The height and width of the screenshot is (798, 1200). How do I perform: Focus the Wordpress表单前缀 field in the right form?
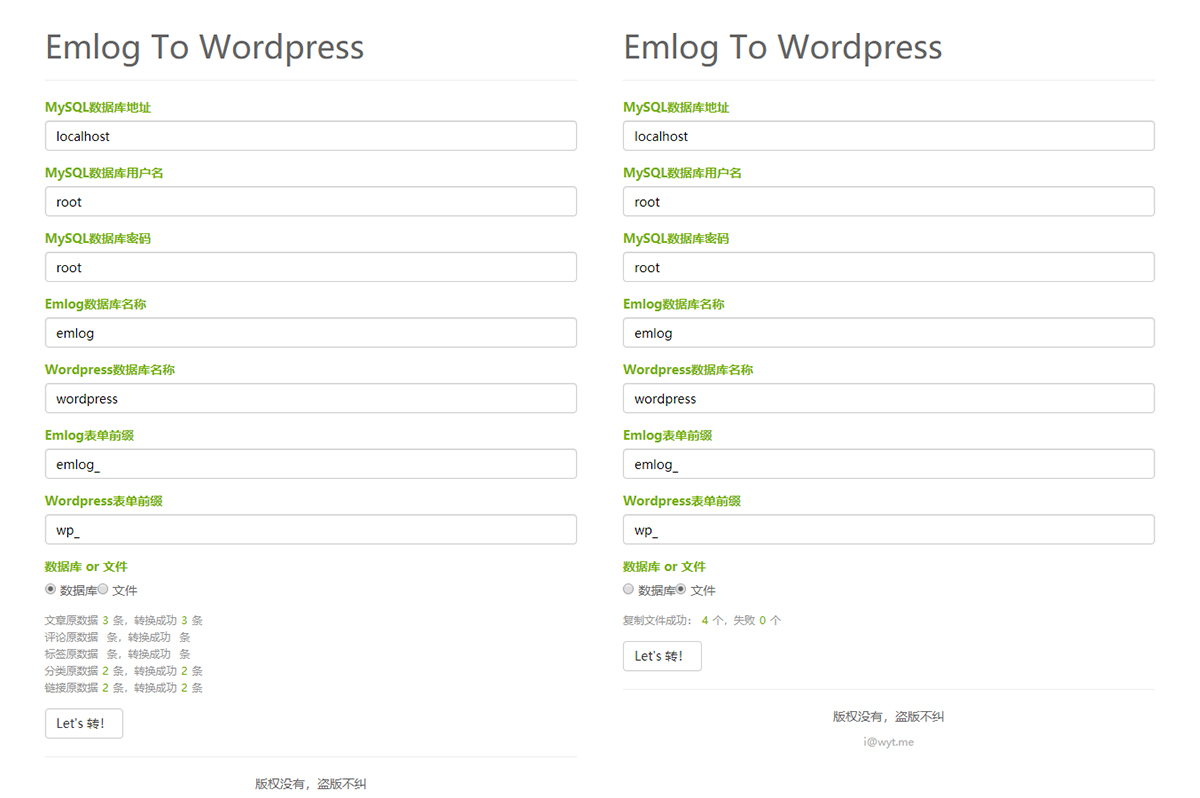(x=889, y=530)
